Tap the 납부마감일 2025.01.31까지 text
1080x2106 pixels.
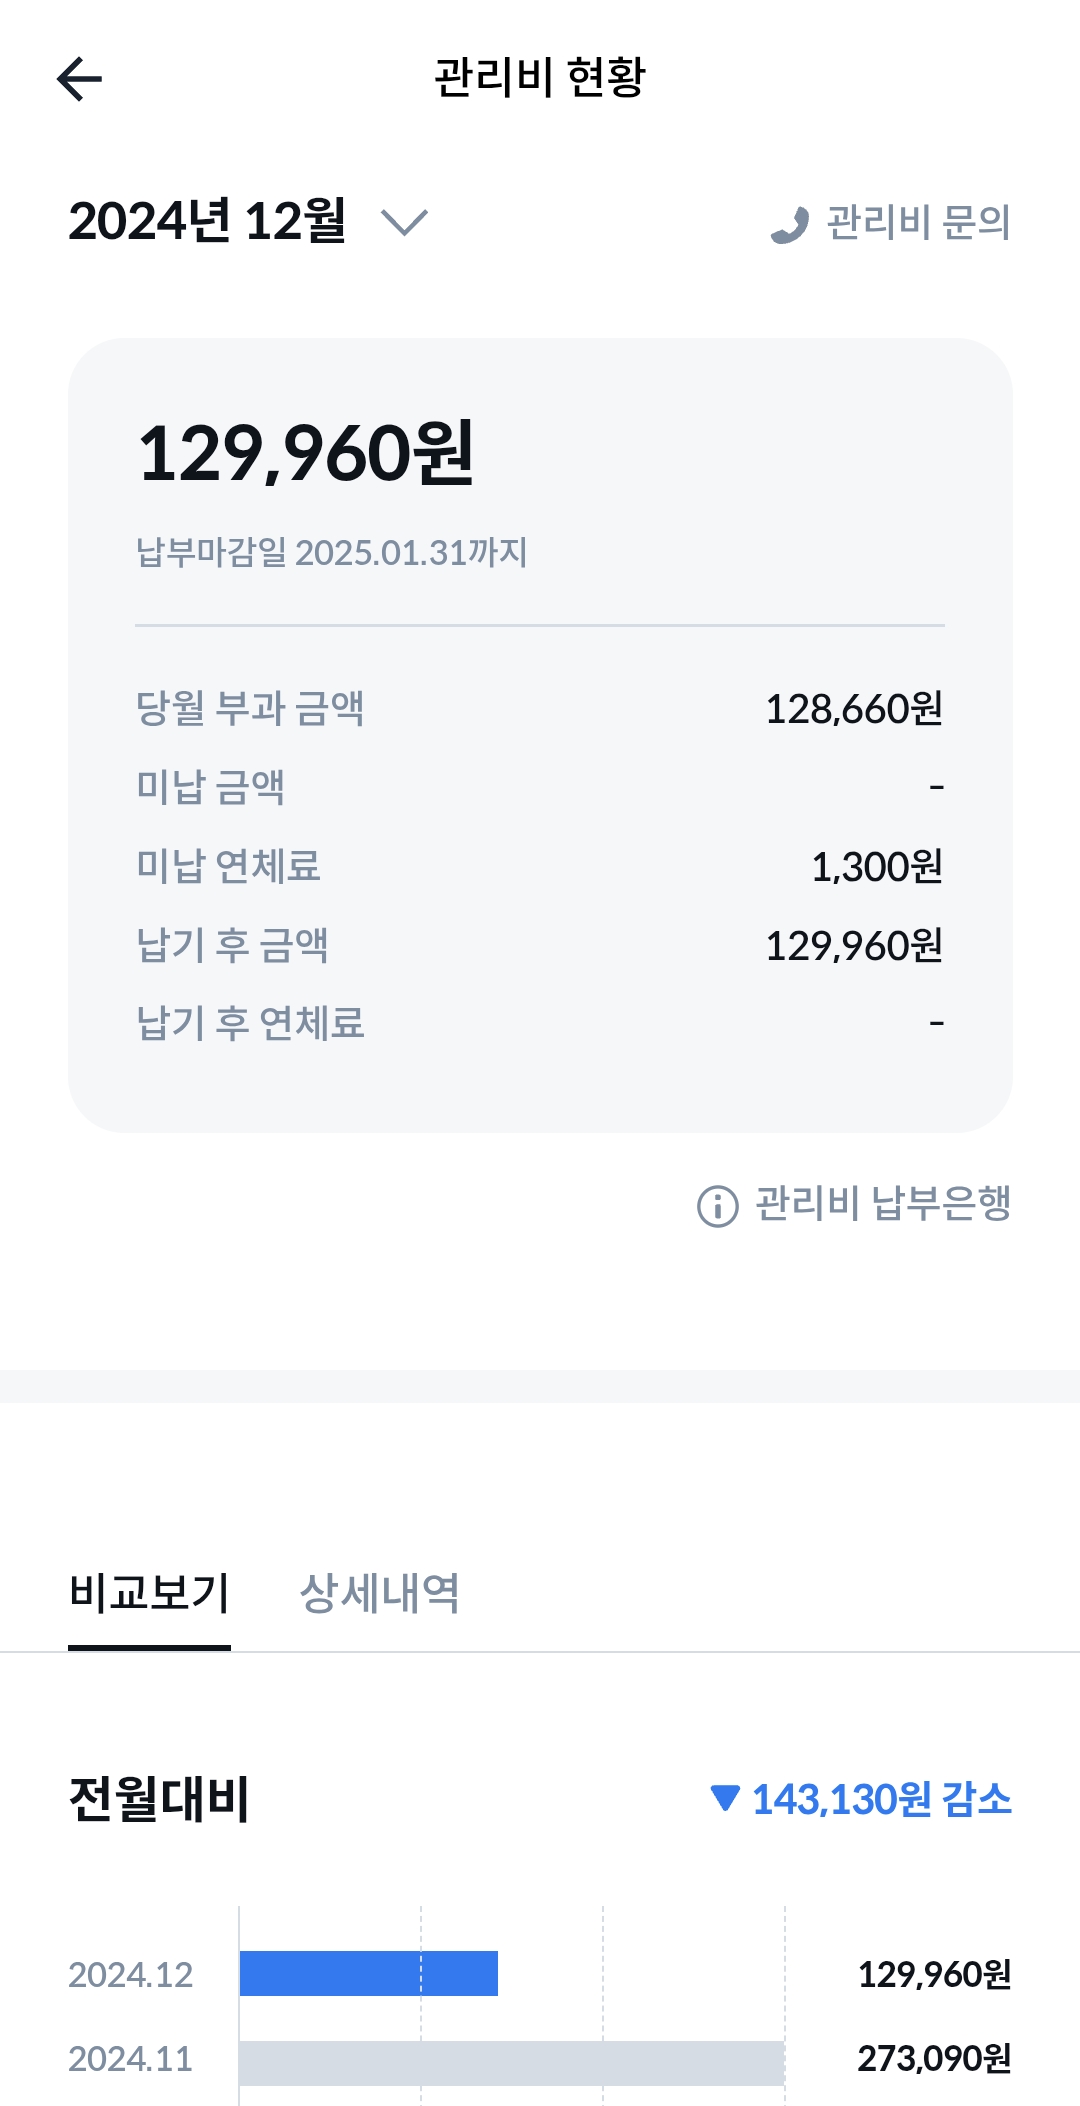pyautogui.click(x=331, y=552)
